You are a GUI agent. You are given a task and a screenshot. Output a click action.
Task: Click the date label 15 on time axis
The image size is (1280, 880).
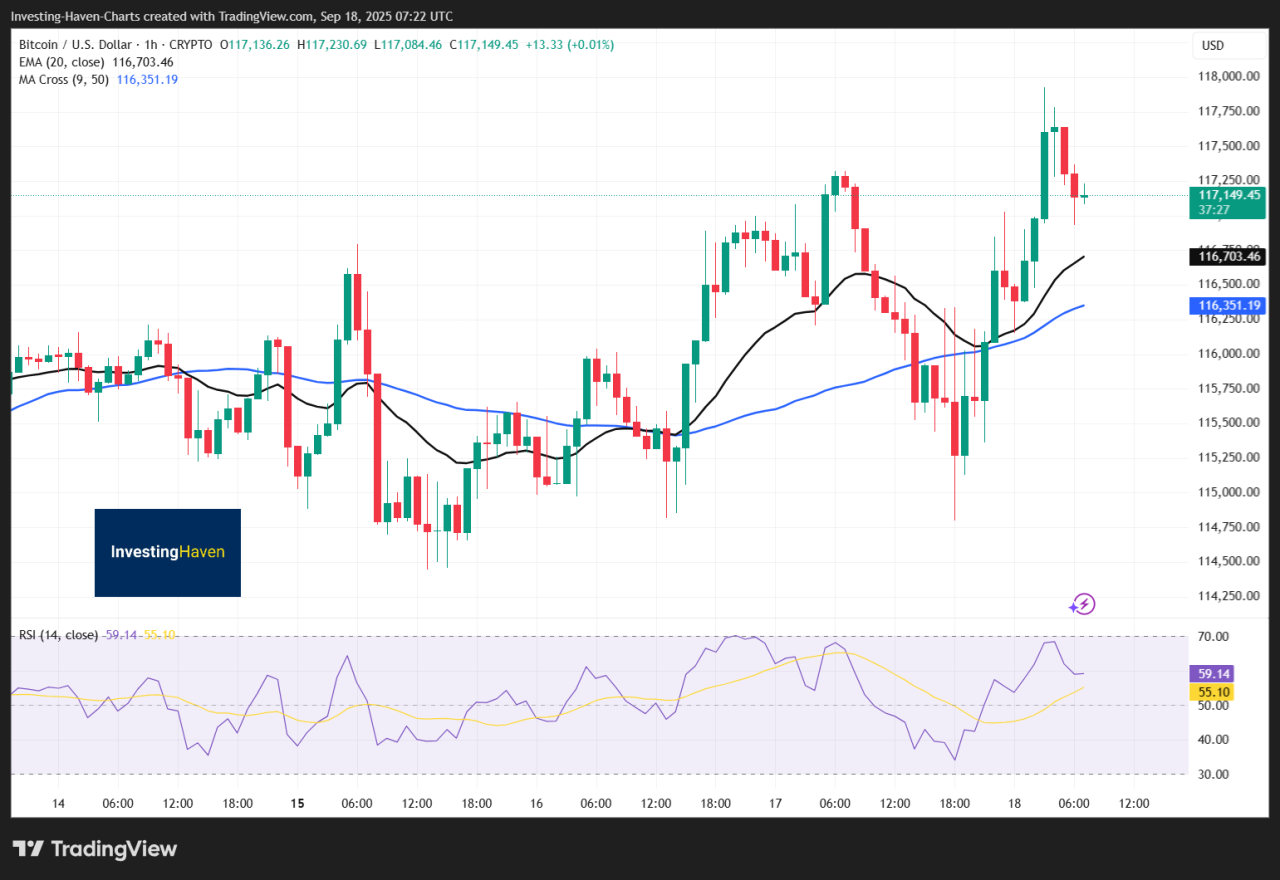click(x=297, y=803)
